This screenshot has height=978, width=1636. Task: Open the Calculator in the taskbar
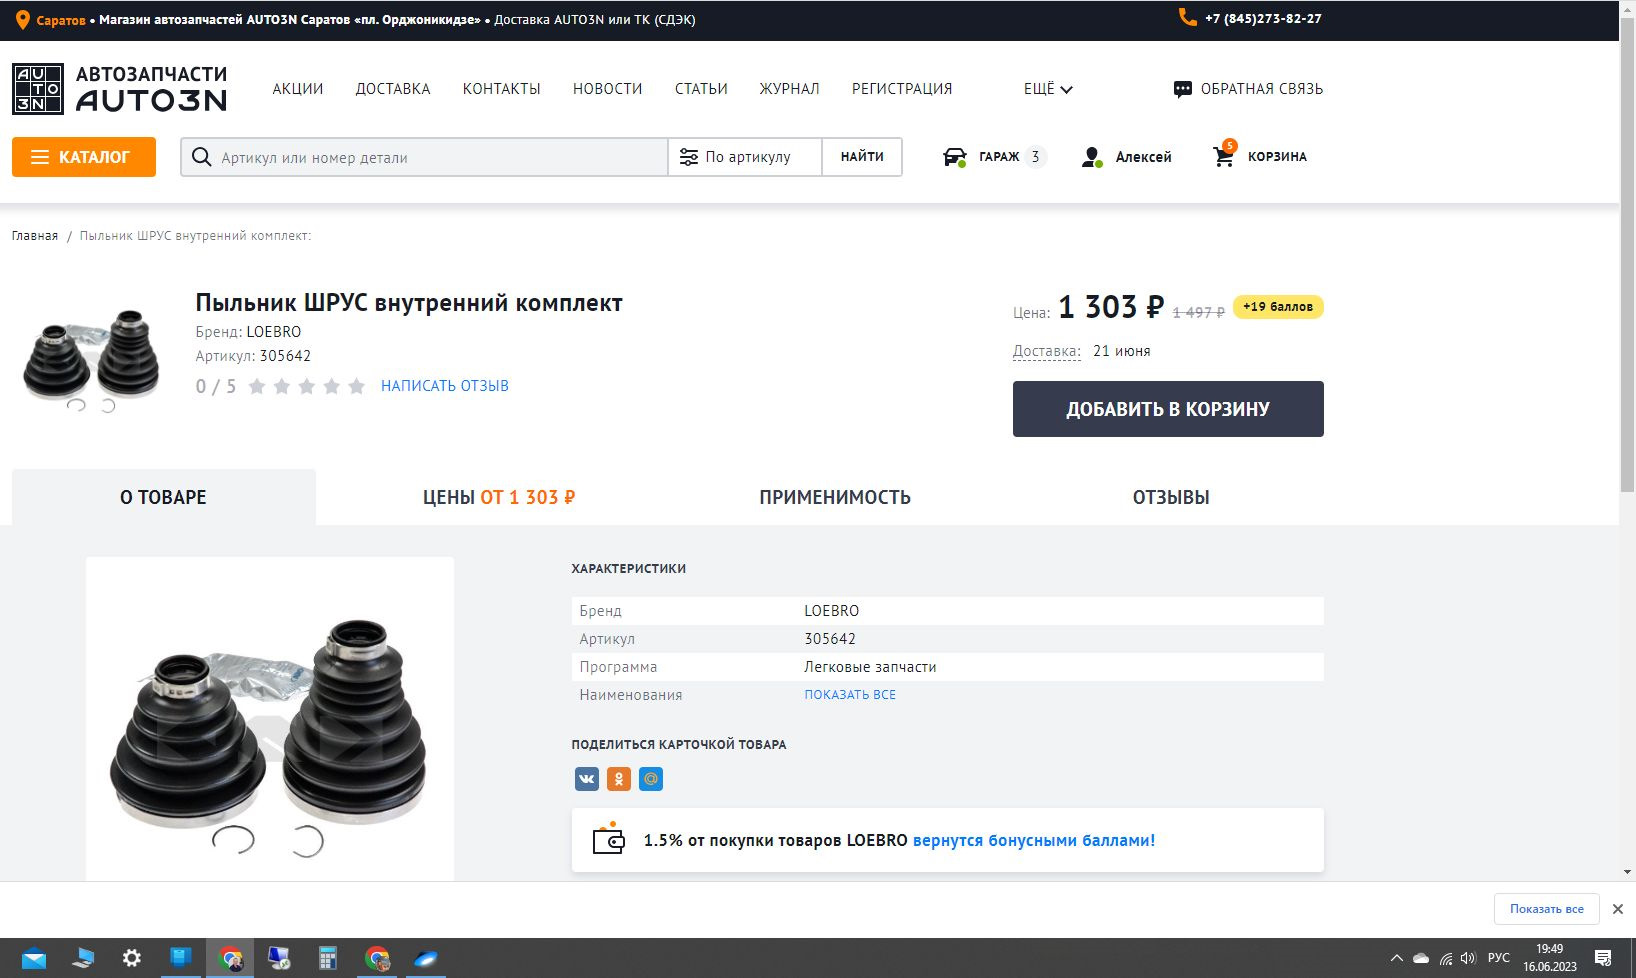click(327, 958)
